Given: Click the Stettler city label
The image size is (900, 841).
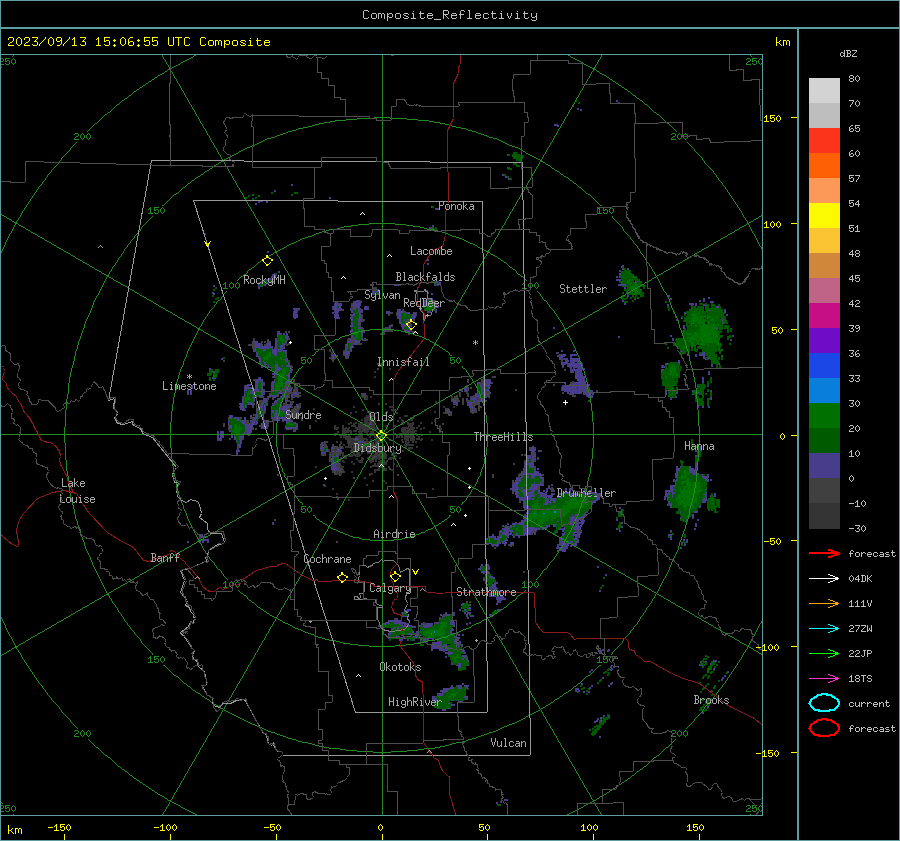Looking at the screenshot, I should (583, 289).
